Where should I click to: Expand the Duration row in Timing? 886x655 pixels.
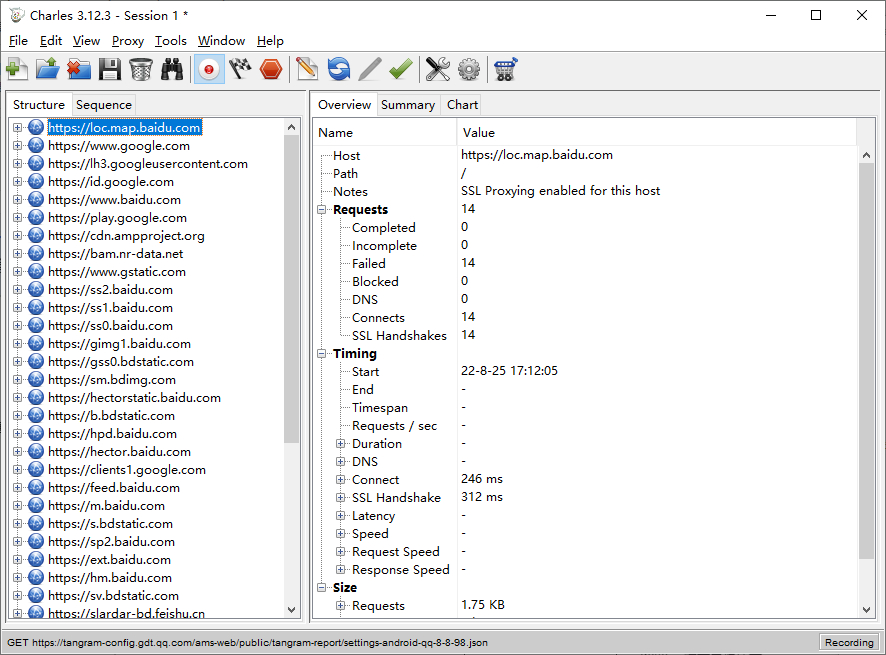(341, 444)
